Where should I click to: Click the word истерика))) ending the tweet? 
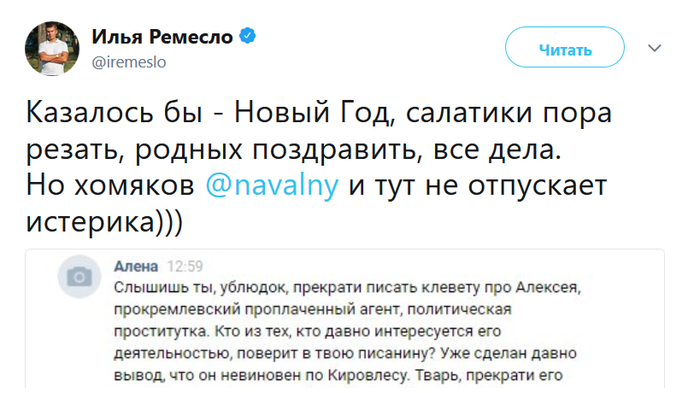point(104,222)
